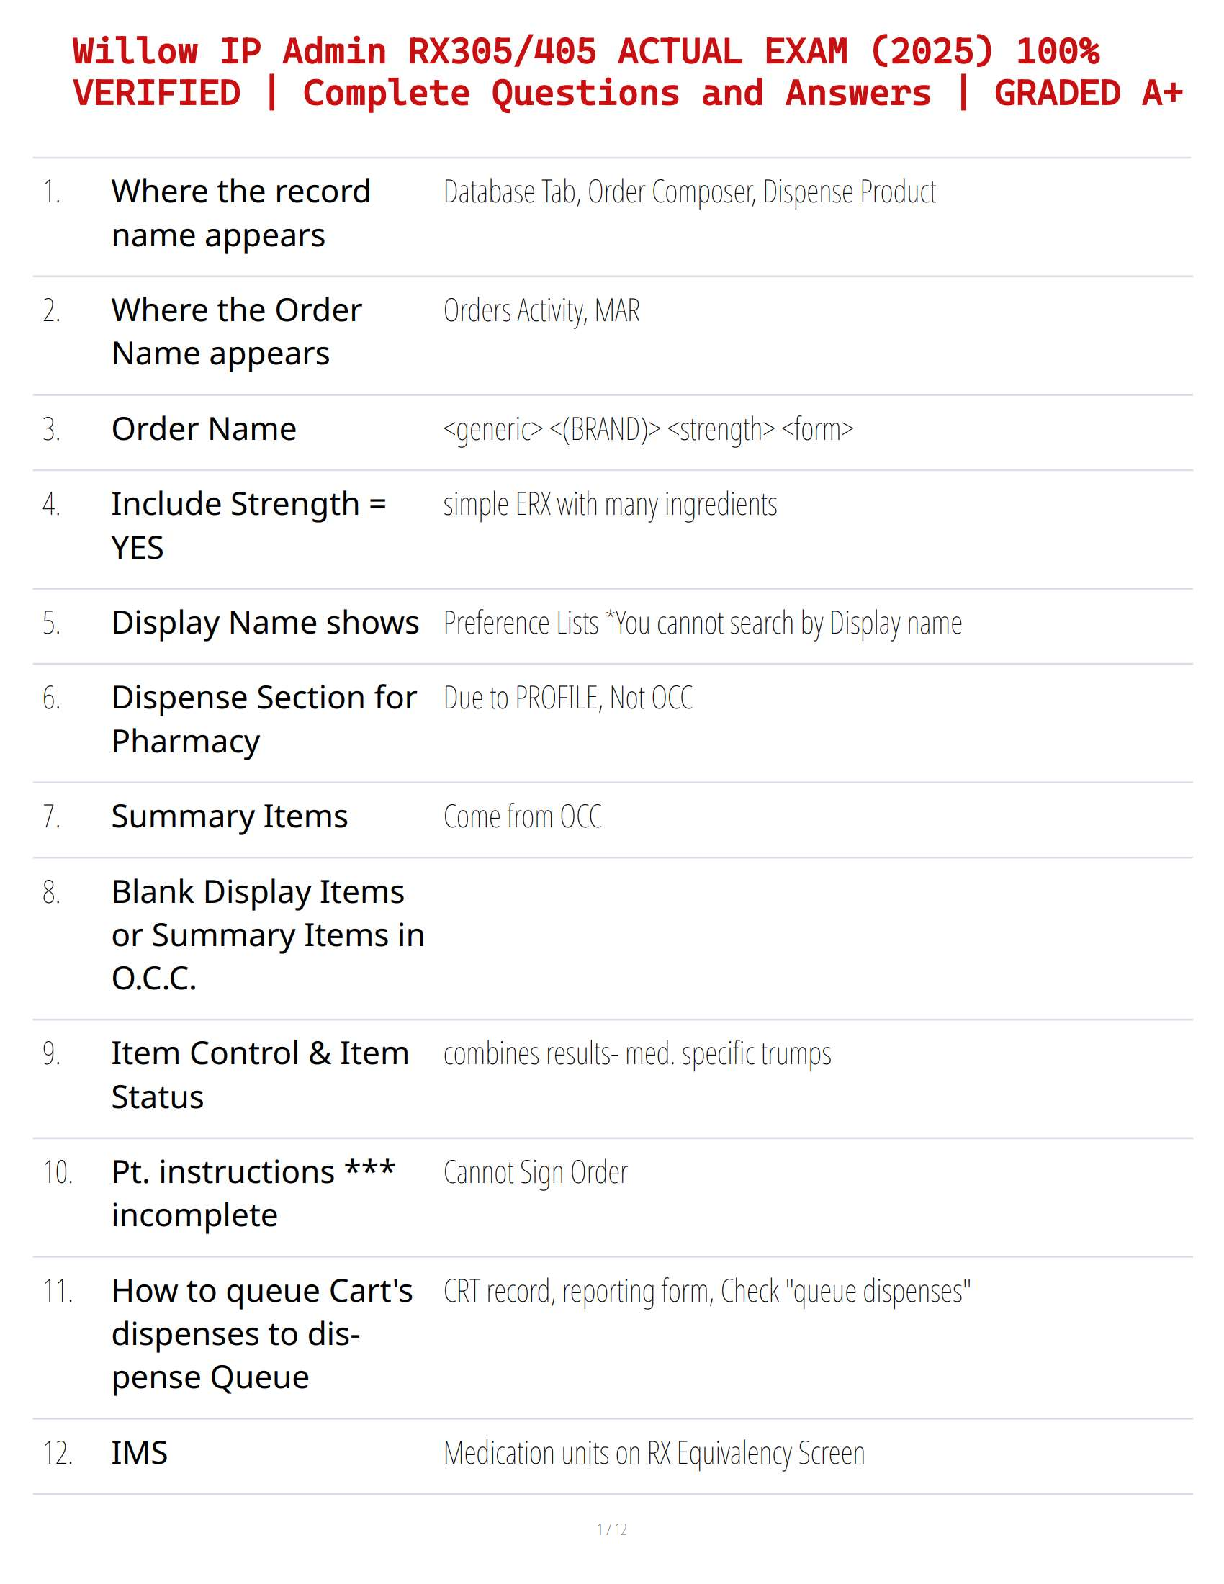Click the 'Medication units on RX Equivalency Screen' answer
1224x1584 pixels.
654,1453
